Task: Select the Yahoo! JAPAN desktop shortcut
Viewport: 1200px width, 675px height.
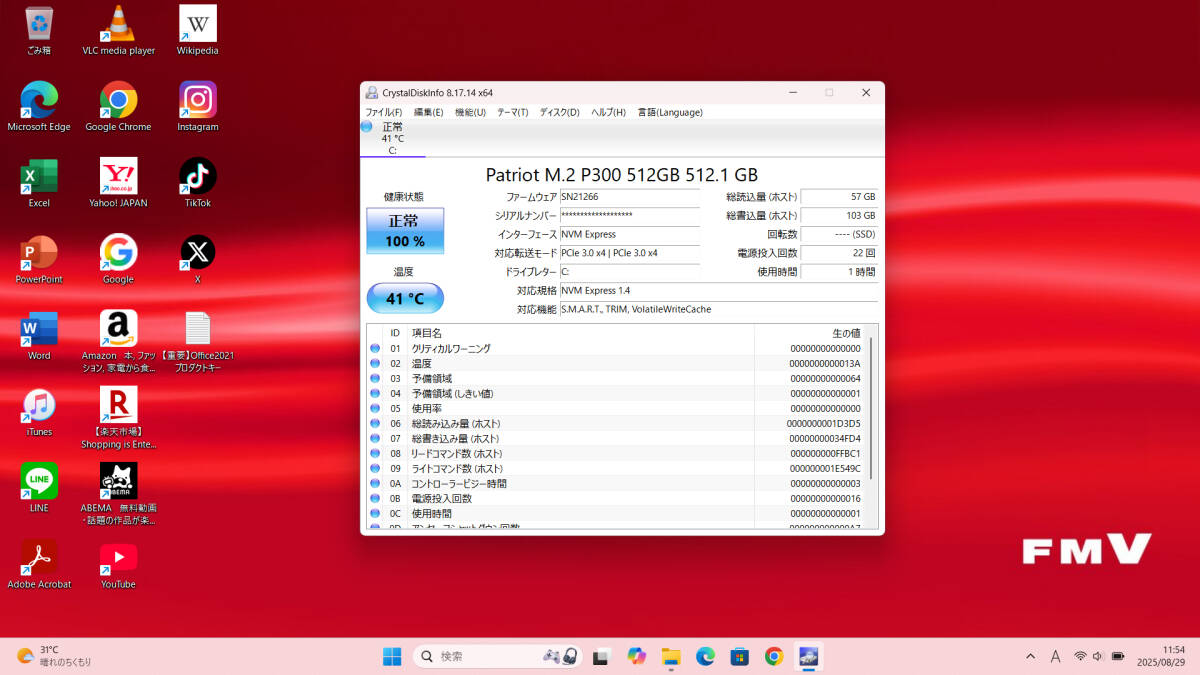Action: [118, 183]
